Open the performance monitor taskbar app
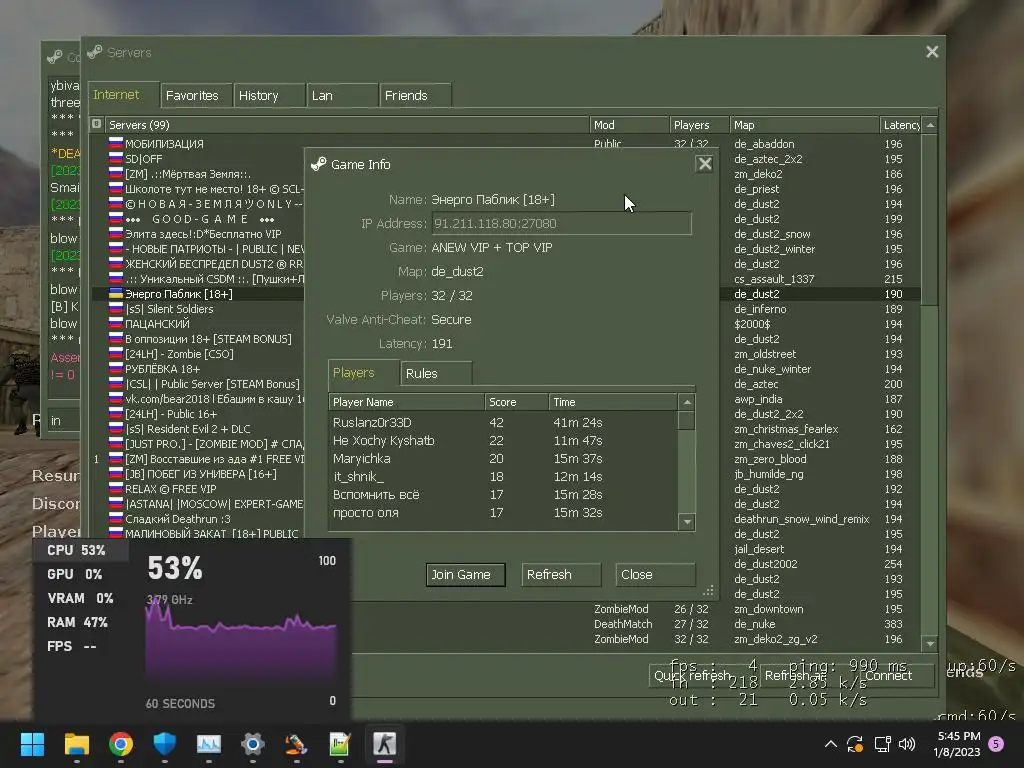This screenshot has width=1024, height=768. [x=209, y=744]
